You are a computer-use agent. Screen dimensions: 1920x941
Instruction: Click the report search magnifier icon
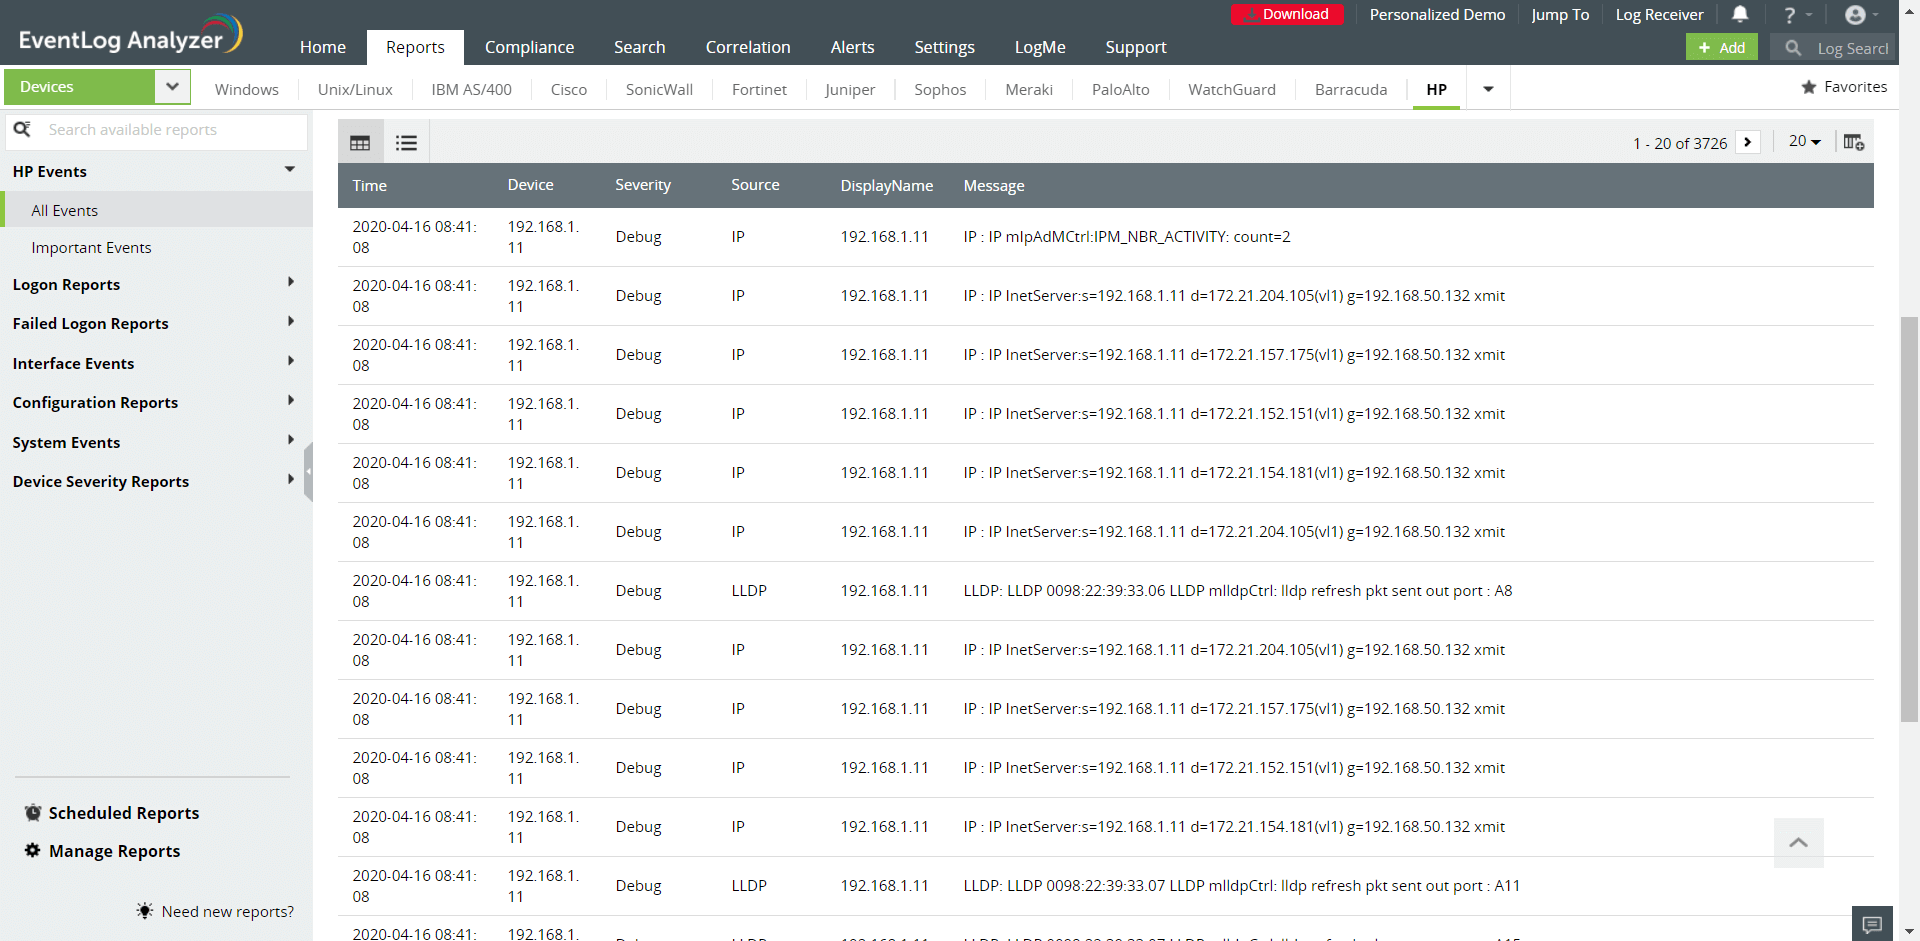tap(22, 129)
